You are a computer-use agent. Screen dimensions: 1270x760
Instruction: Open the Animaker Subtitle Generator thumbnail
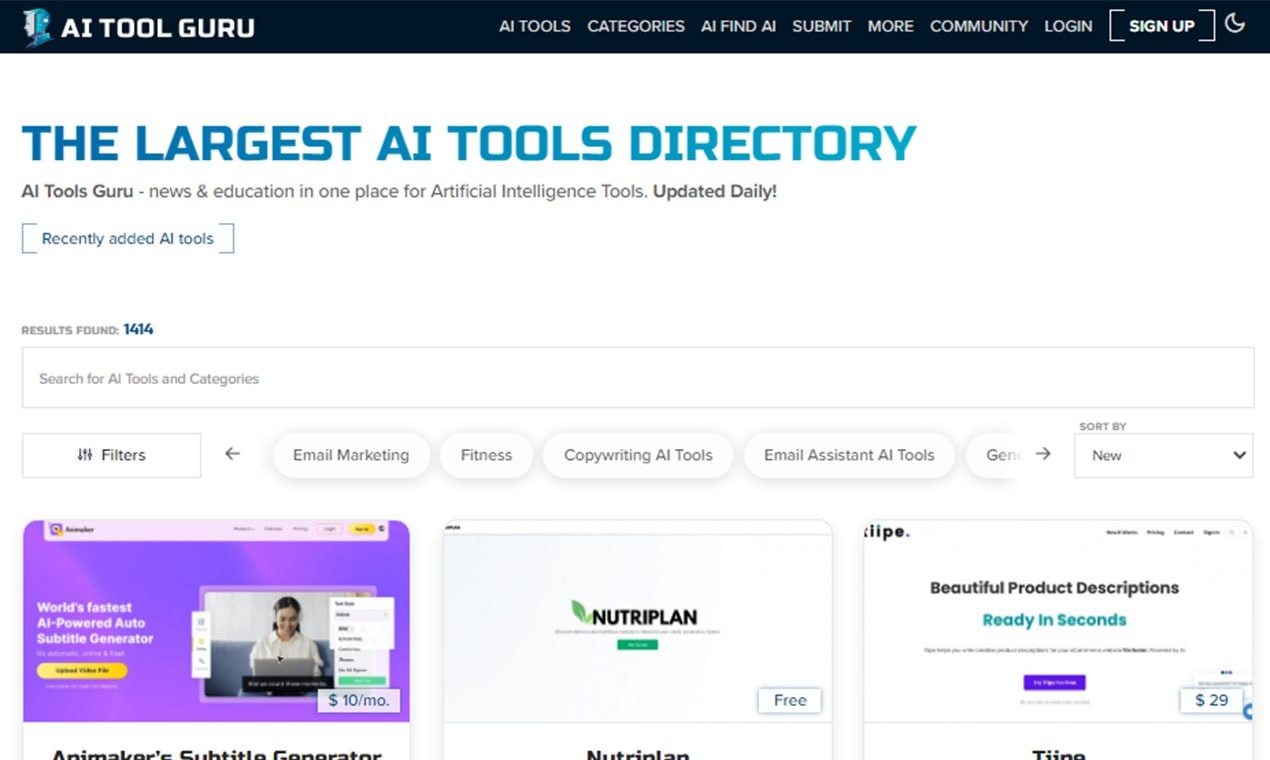pyautogui.click(x=216, y=620)
